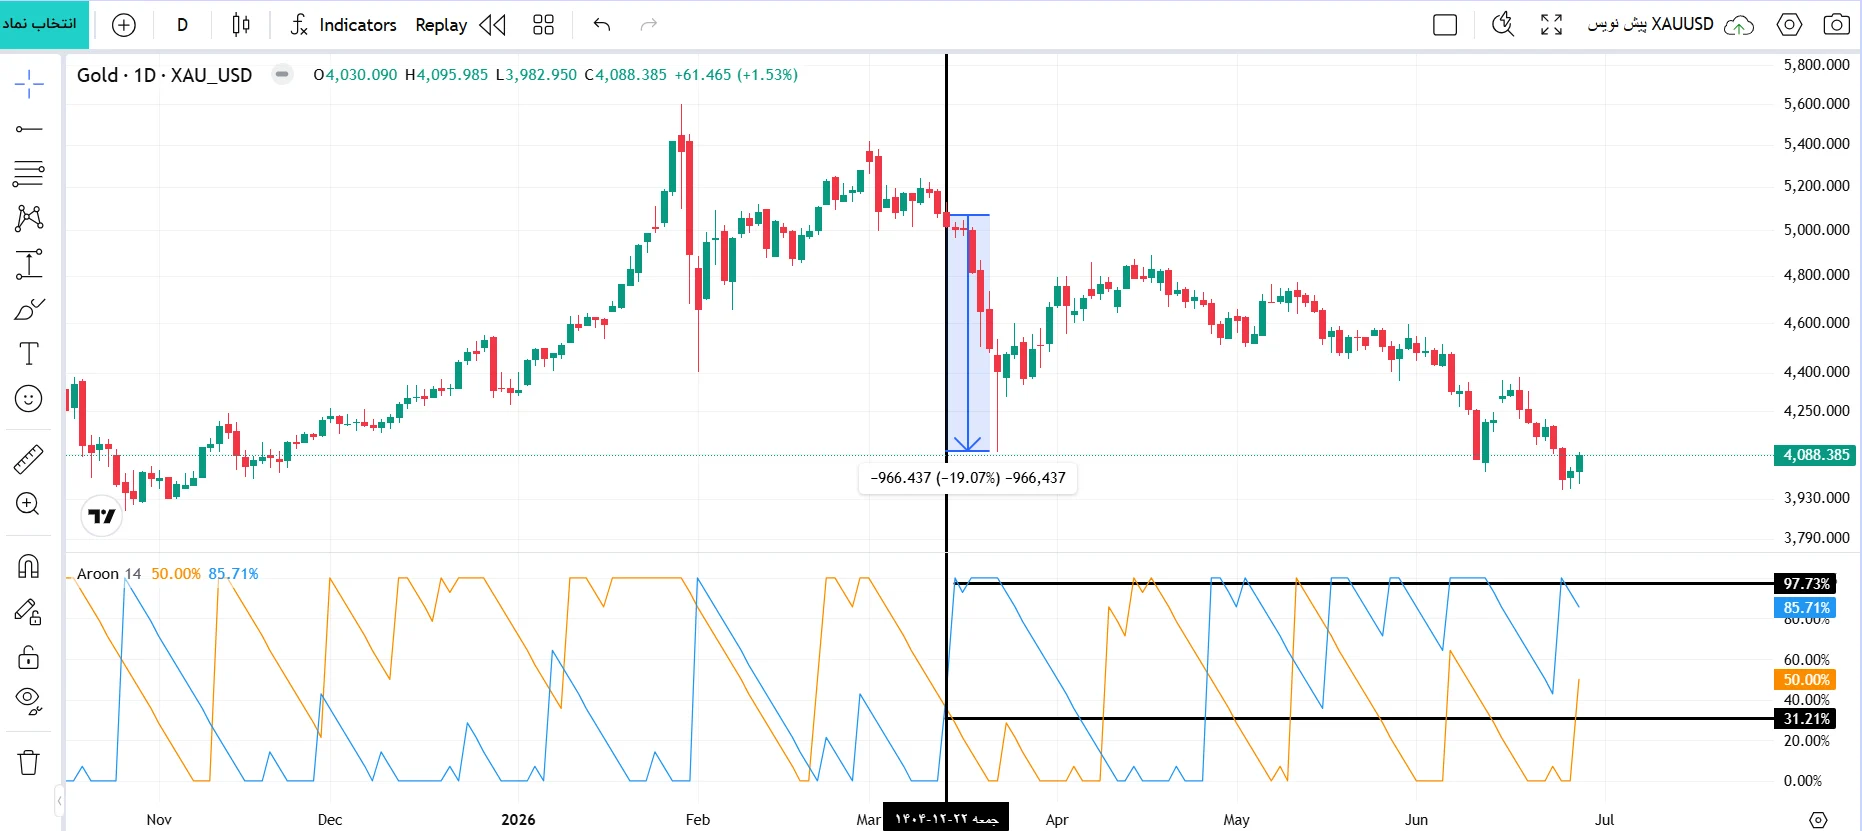Undo the last chart action

(601, 25)
